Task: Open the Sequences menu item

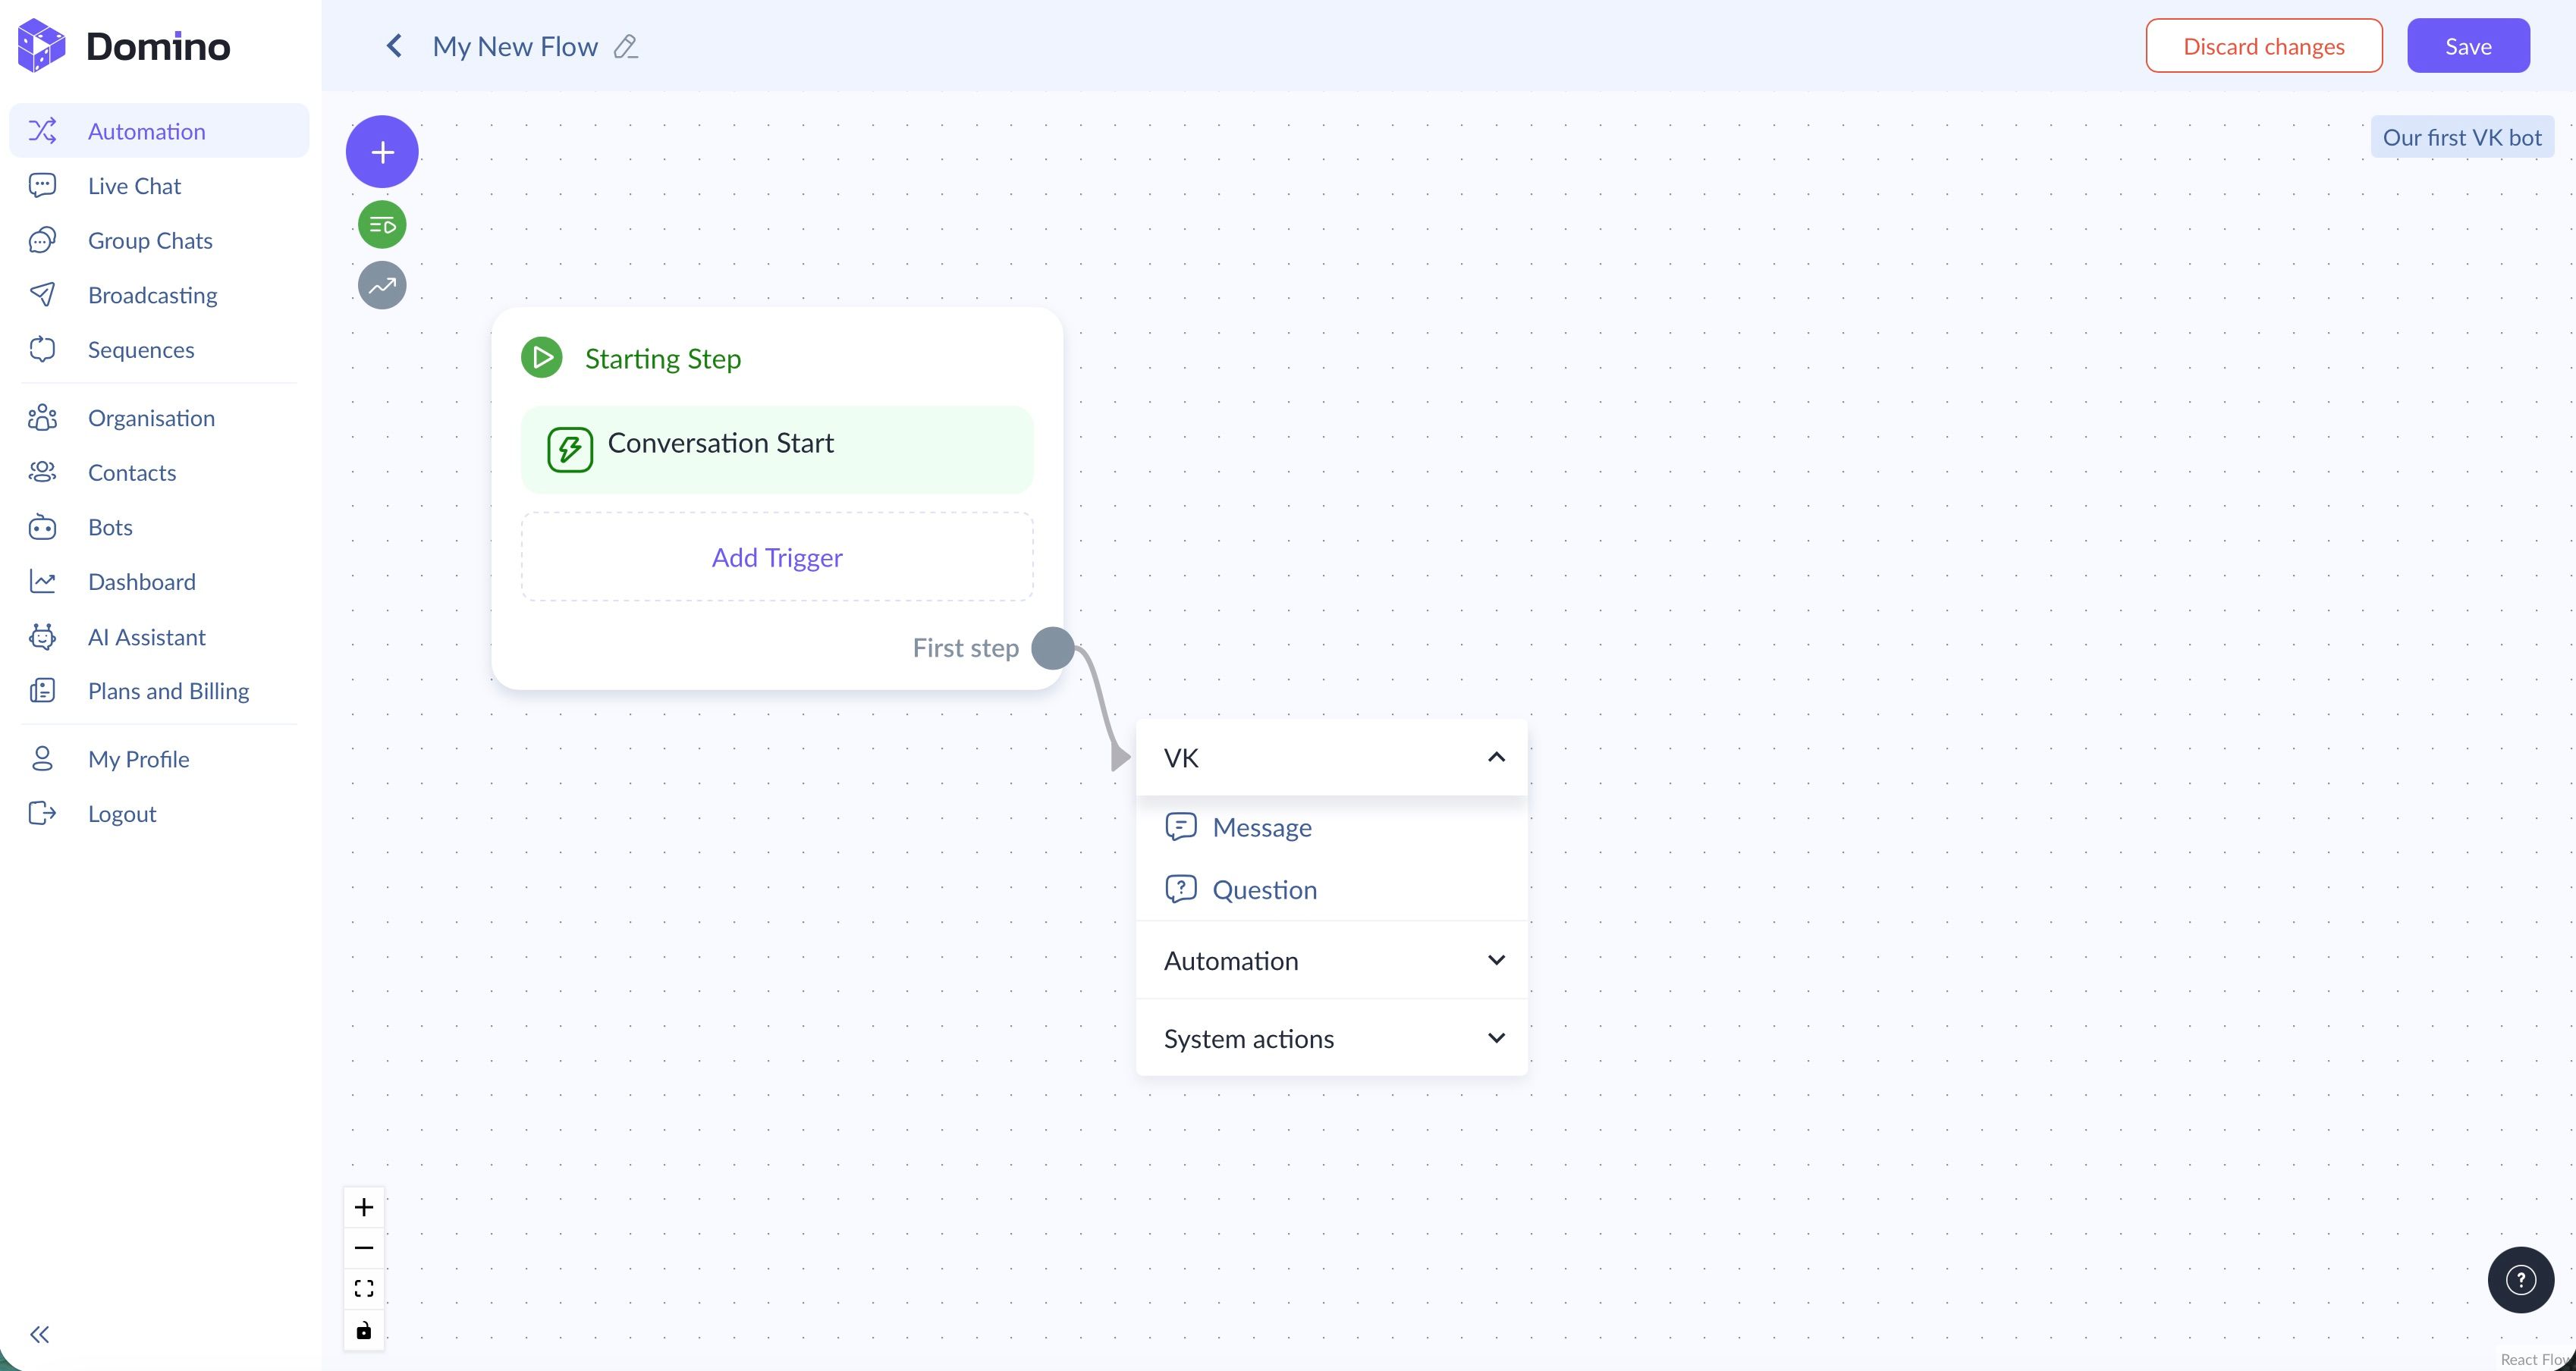Action: [x=140, y=349]
